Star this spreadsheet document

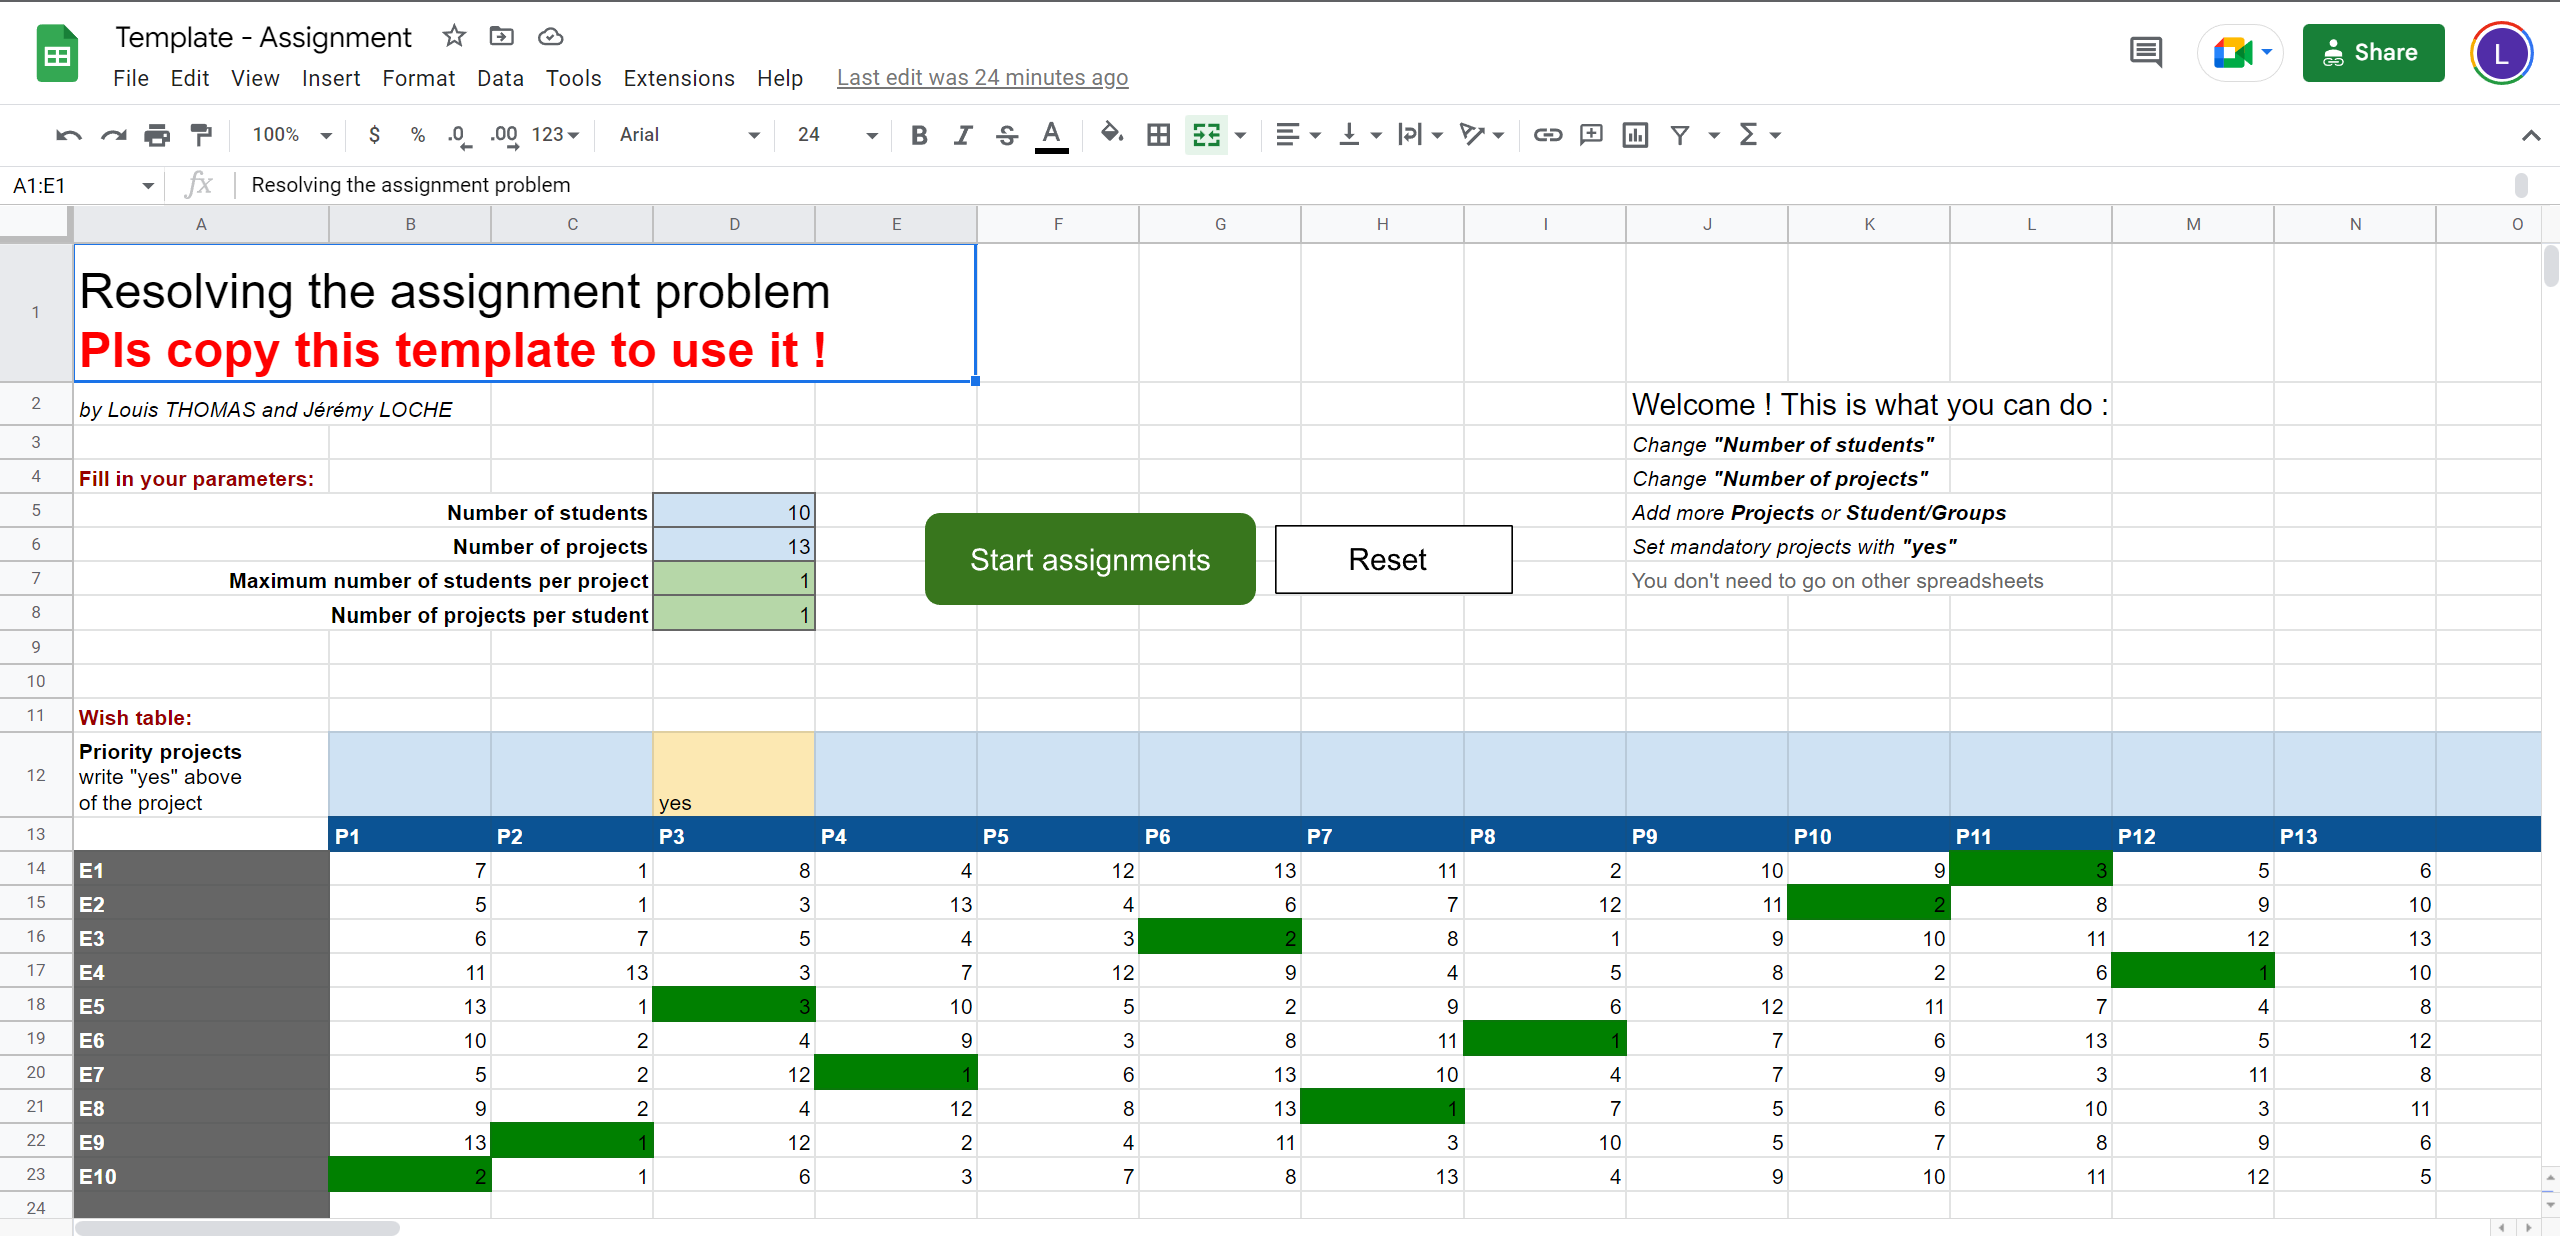(454, 37)
